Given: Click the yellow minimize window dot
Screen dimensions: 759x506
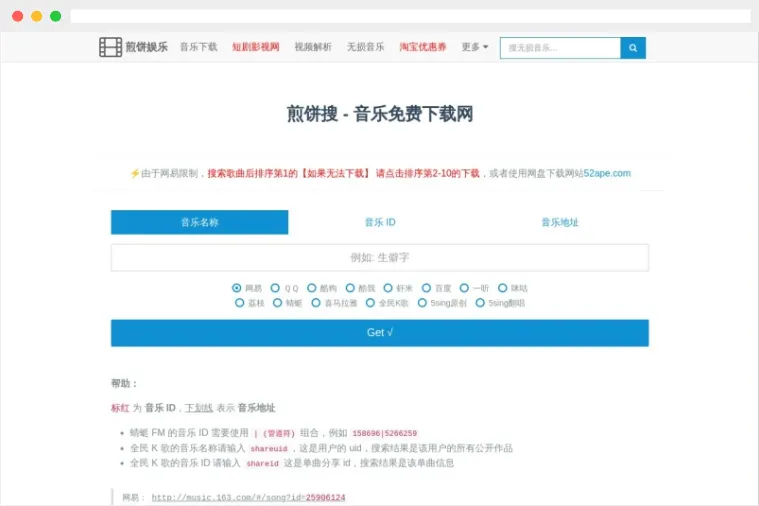Looking at the screenshot, I should coord(37,16).
